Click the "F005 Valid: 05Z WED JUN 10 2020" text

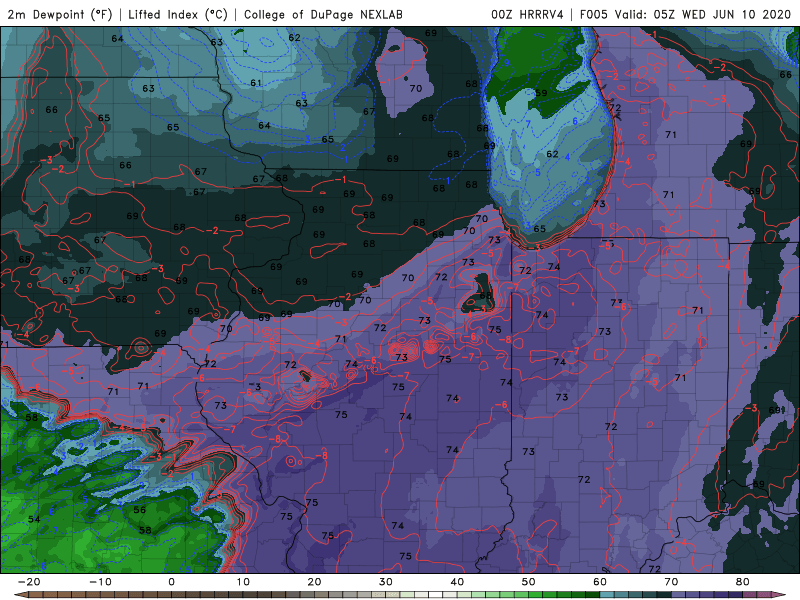(x=685, y=14)
